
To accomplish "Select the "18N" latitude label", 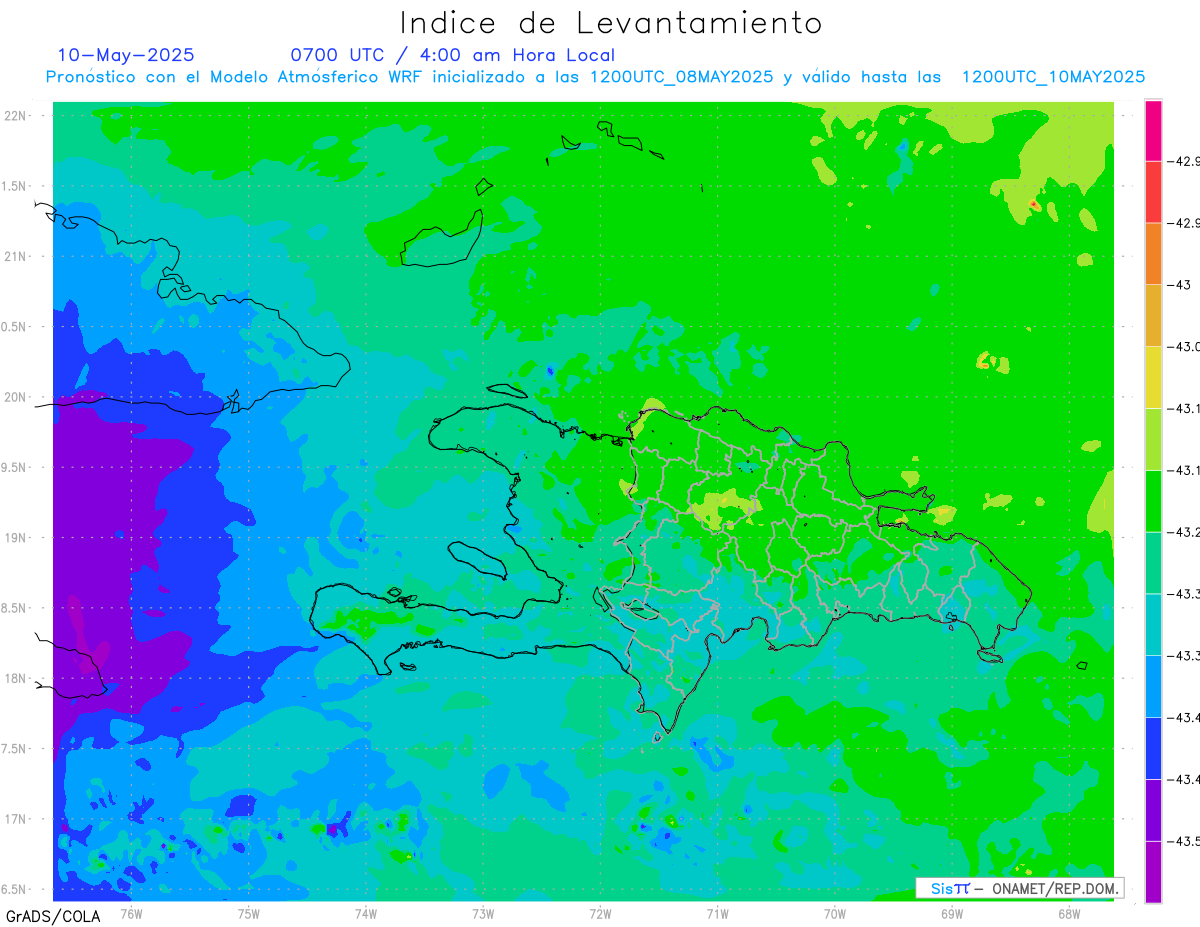I will (17, 678).
